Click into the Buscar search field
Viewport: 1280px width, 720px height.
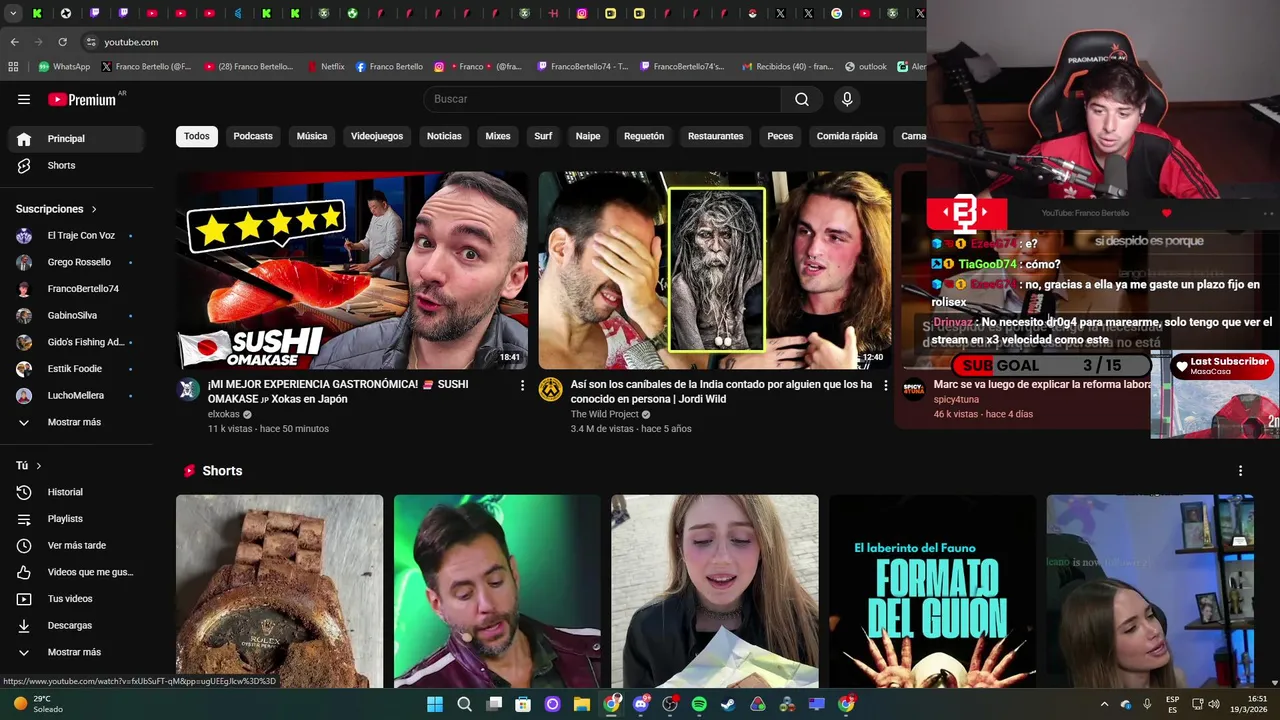coord(604,99)
